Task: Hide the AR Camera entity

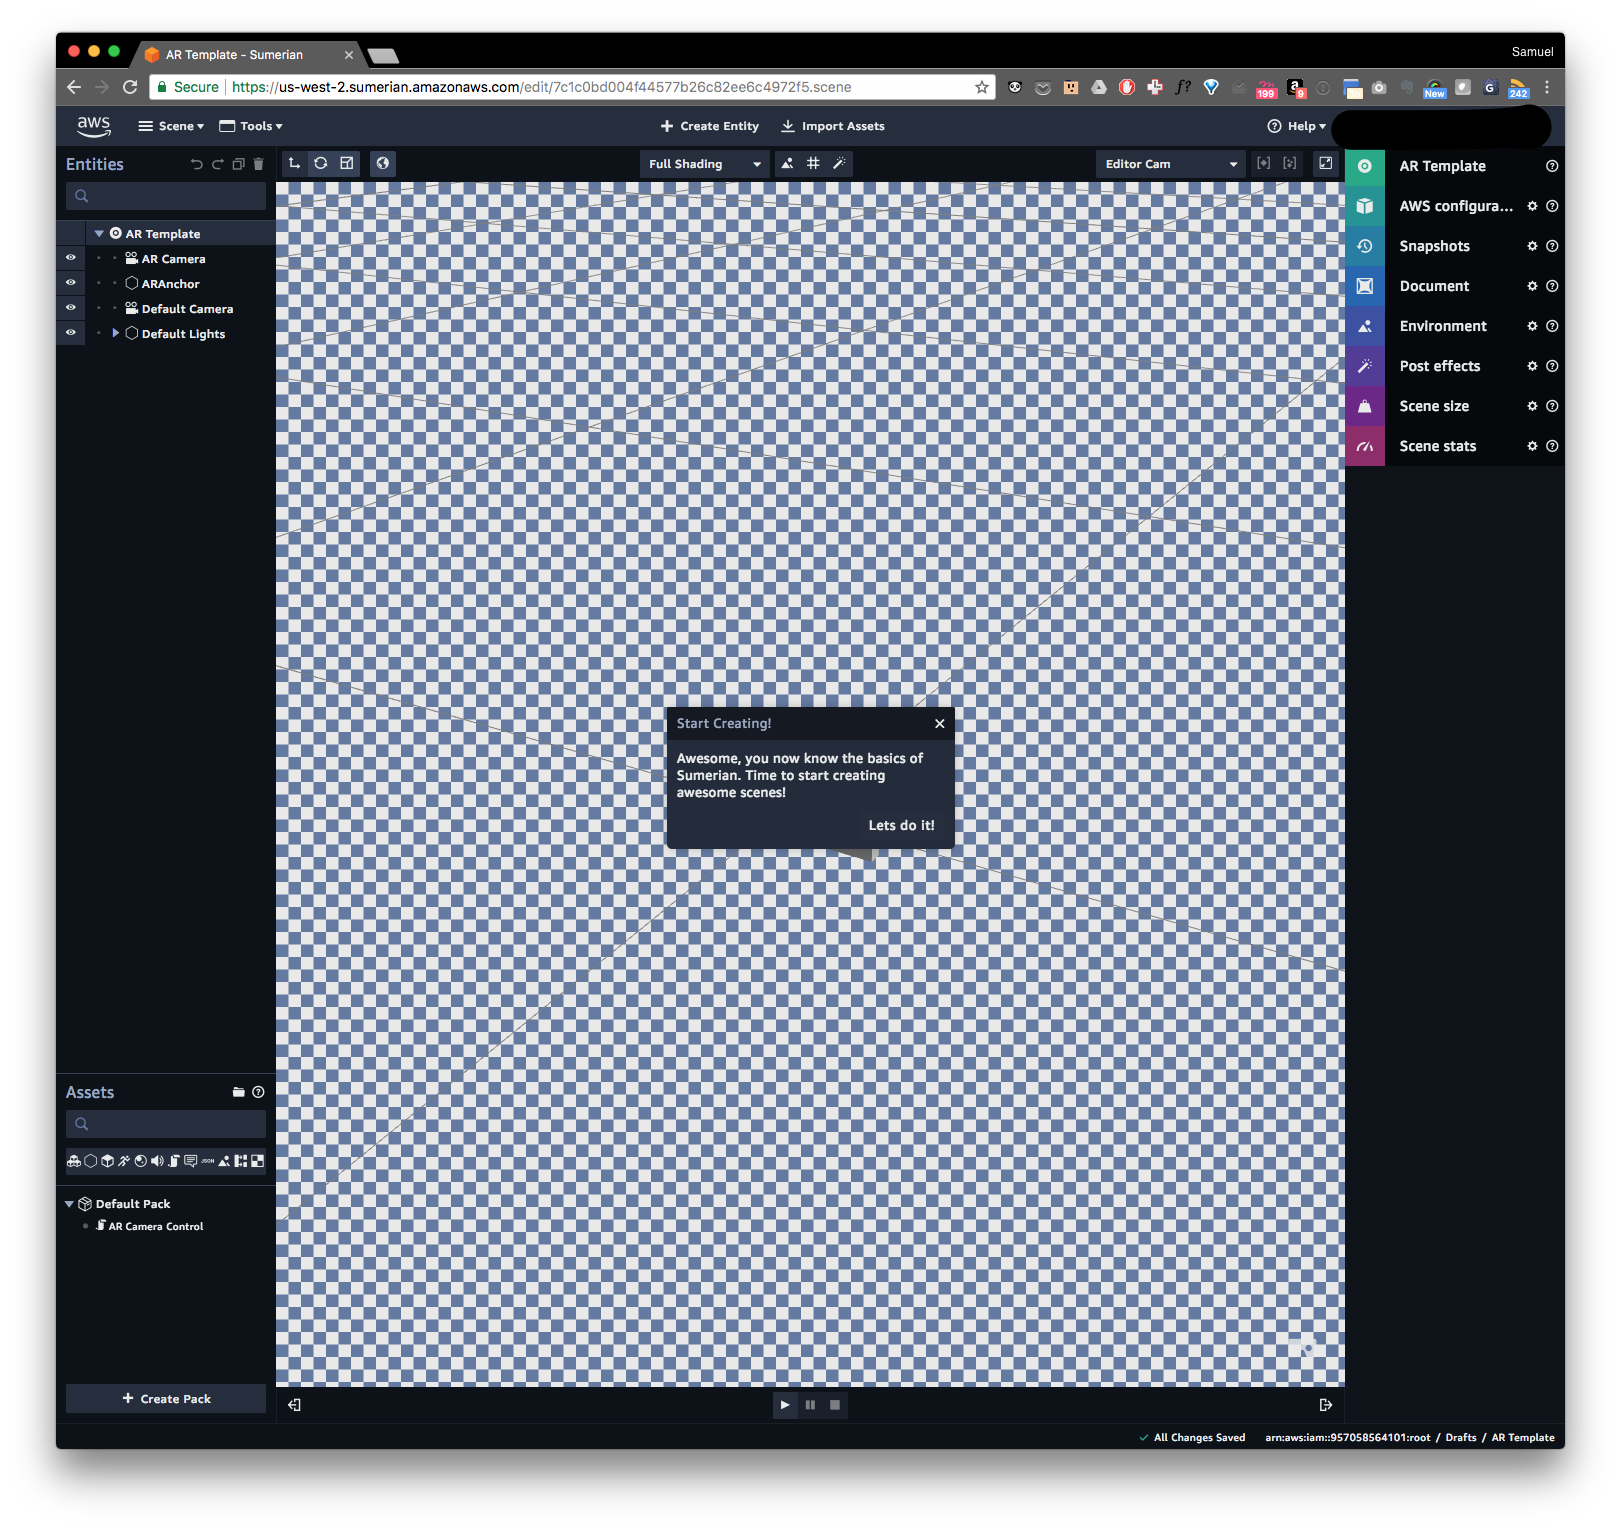Action: tap(71, 258)
